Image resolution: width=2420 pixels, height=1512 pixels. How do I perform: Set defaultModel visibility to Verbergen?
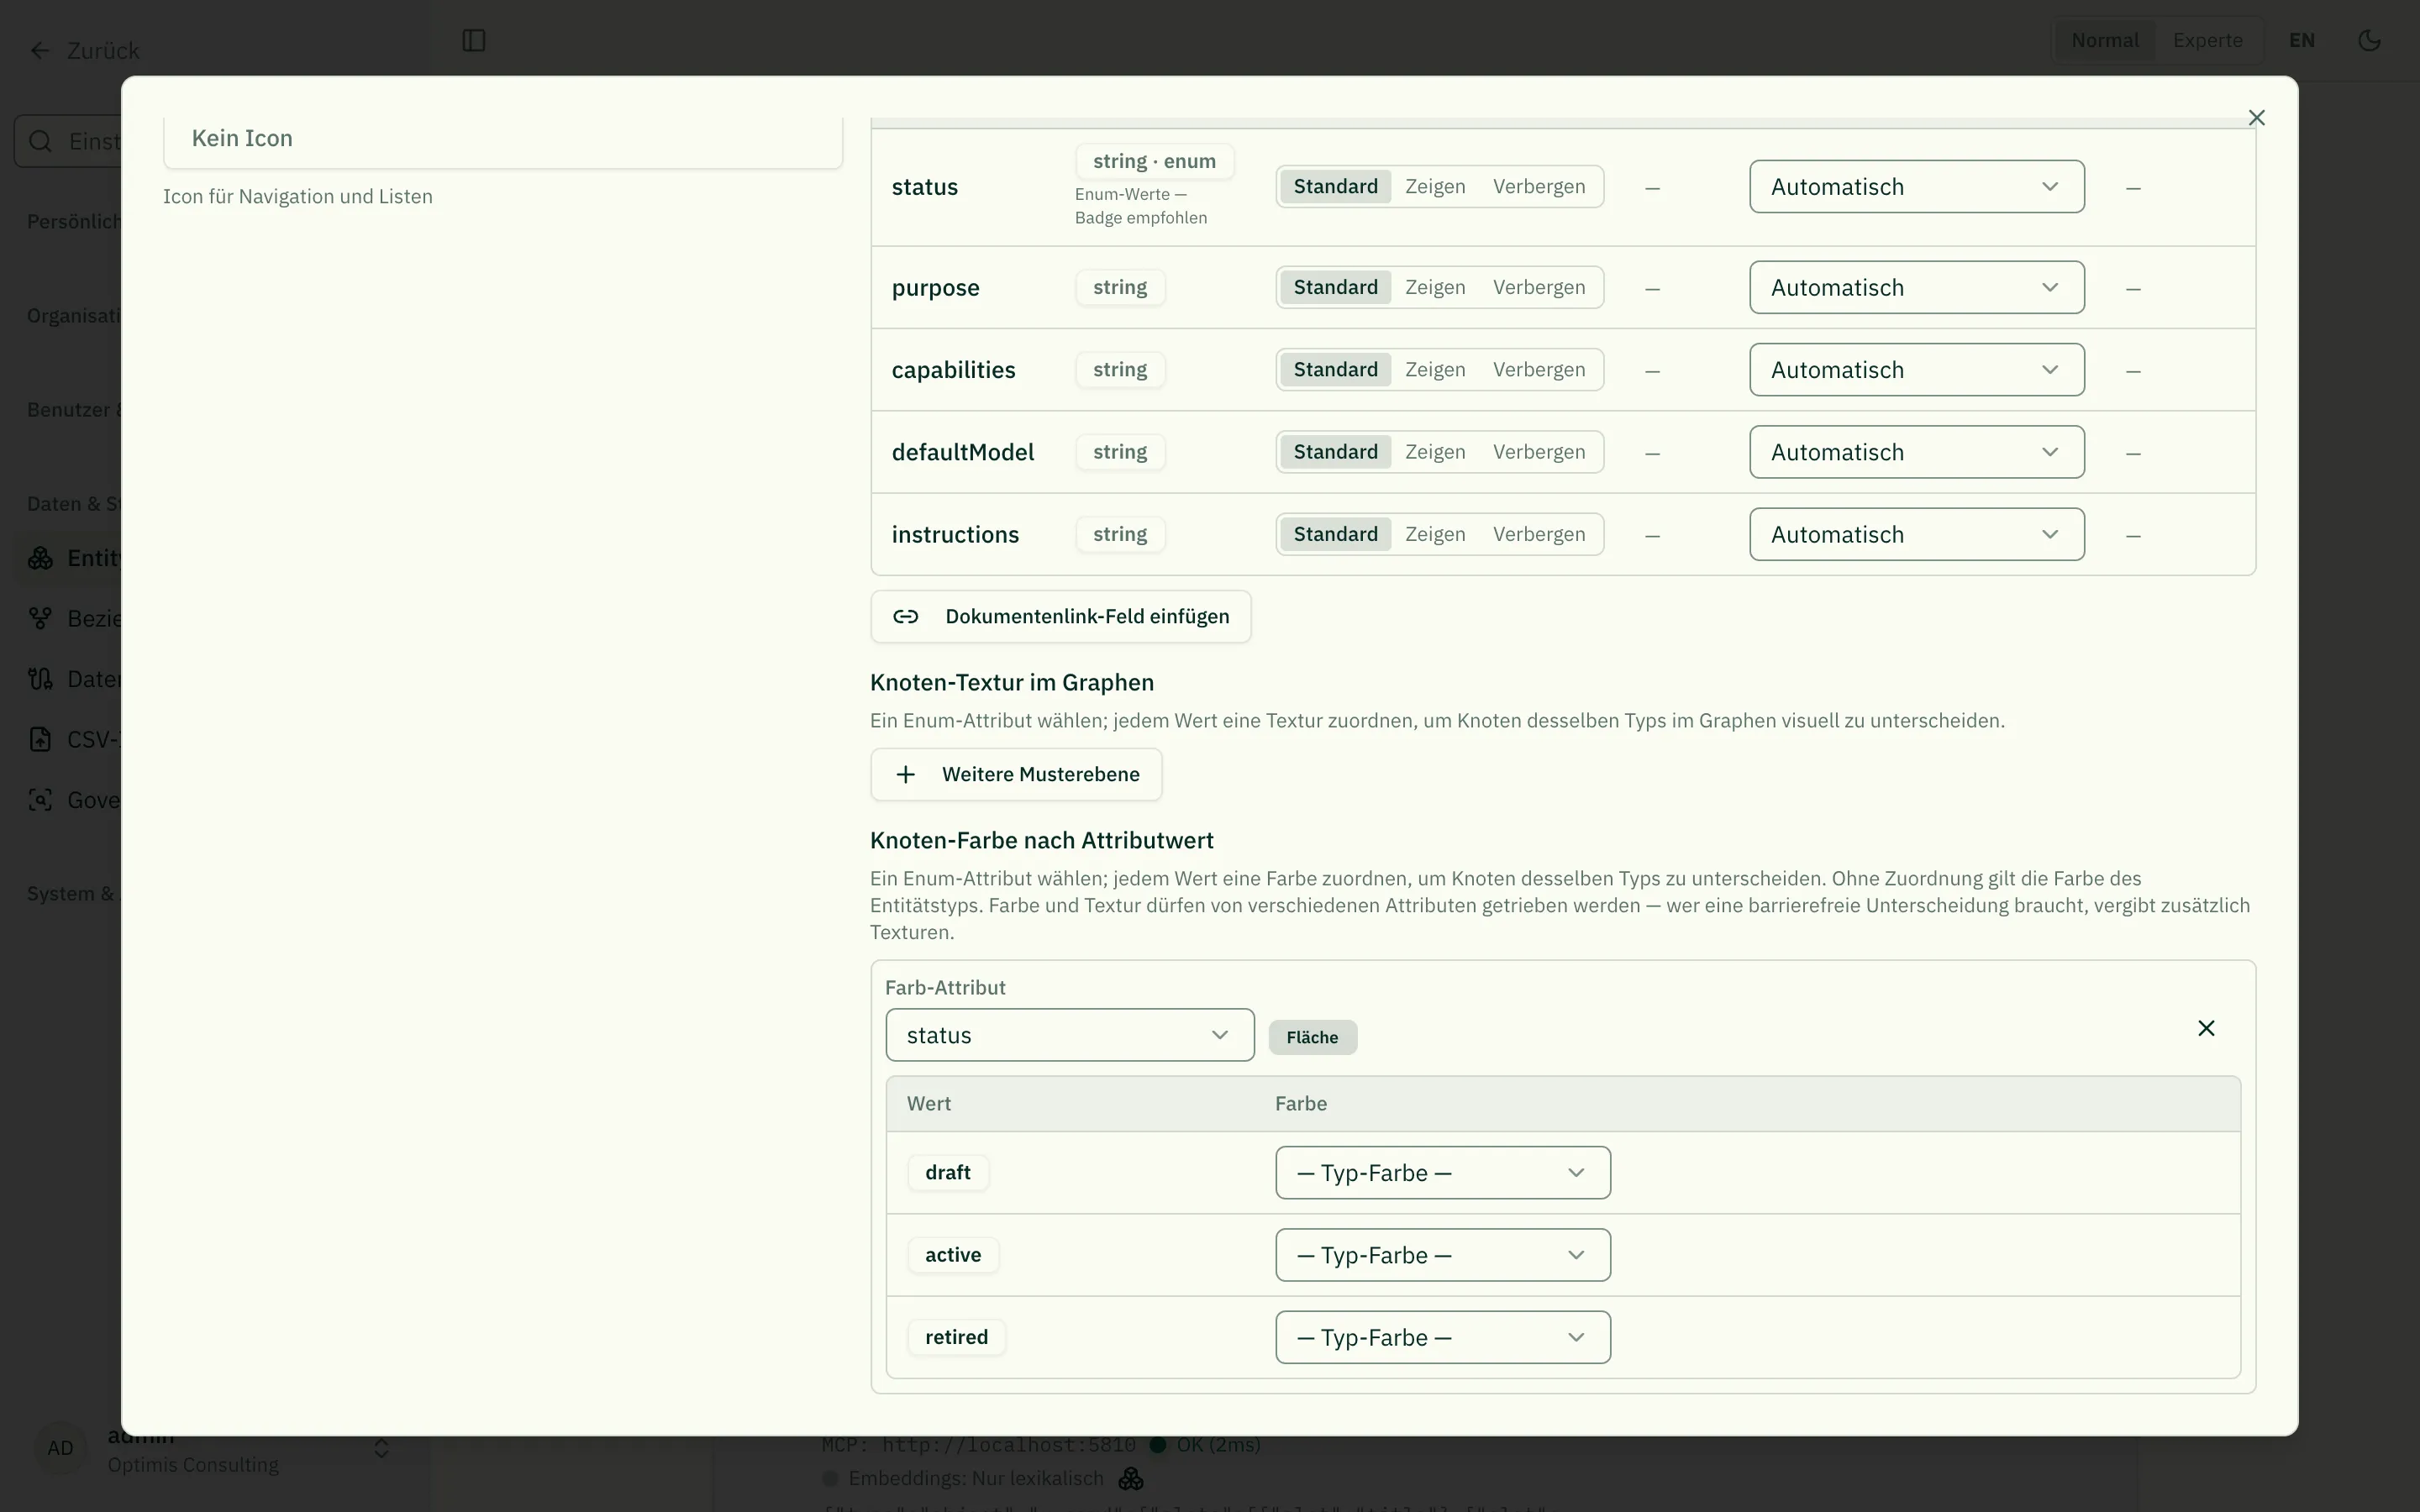coord(1539,452)
